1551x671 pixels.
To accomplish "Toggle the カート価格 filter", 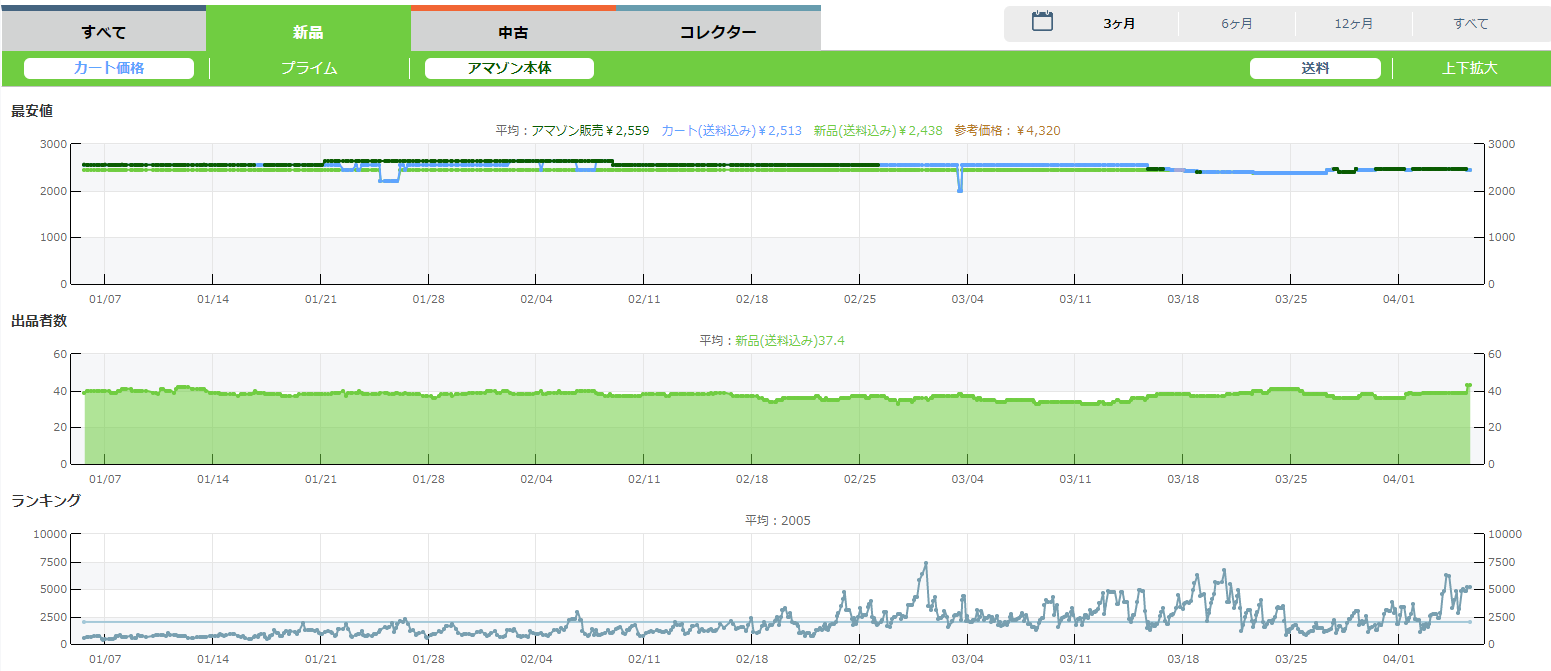I will [x=109, y=68].
